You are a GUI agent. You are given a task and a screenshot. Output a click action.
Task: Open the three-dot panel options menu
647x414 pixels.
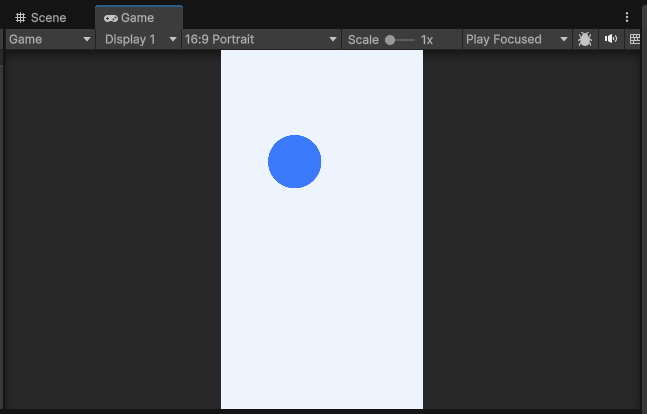[x=627, y=17]
